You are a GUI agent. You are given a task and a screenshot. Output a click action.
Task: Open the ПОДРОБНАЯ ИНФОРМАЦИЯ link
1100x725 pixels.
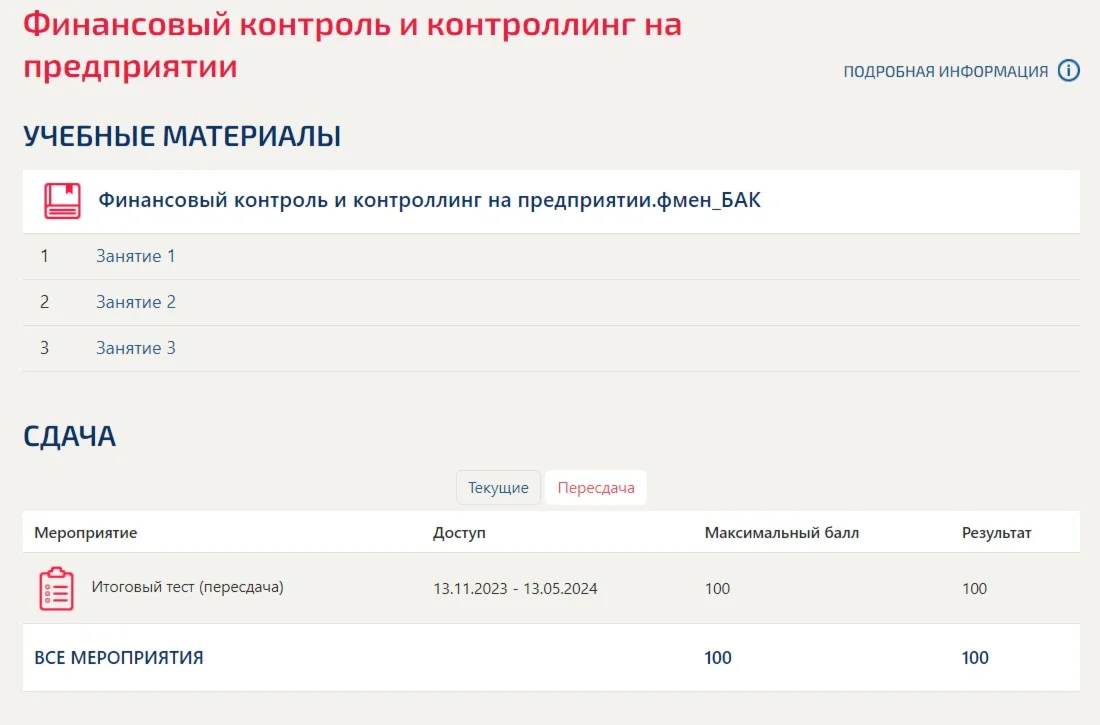point(945,72)
